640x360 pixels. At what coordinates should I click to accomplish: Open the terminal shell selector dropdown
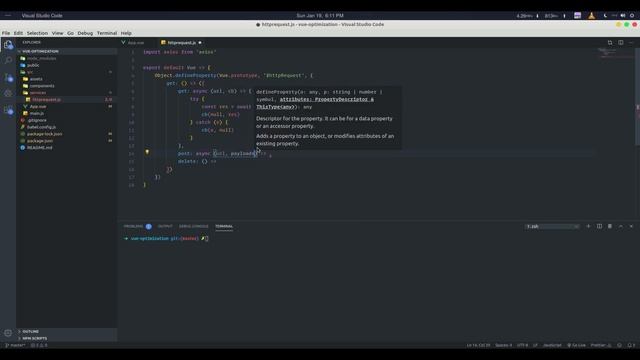click(x=552, y=226)
